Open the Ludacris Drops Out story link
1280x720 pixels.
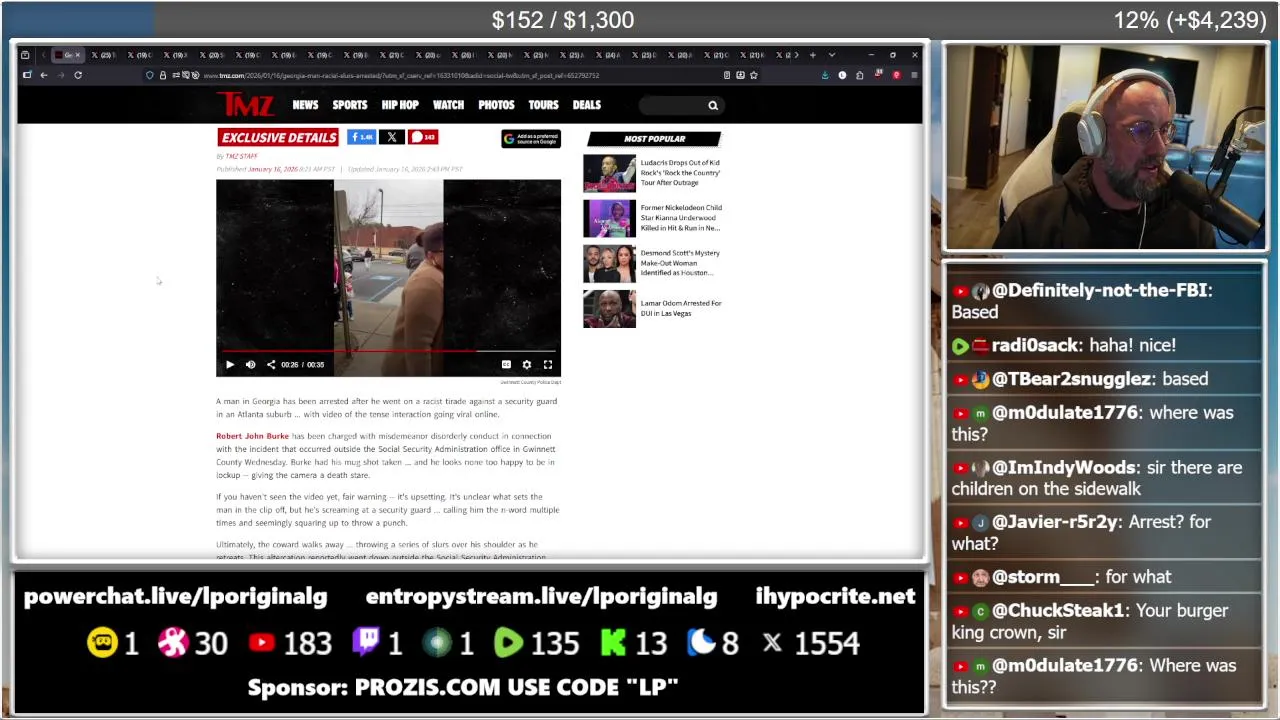click(x=680, y=172)
